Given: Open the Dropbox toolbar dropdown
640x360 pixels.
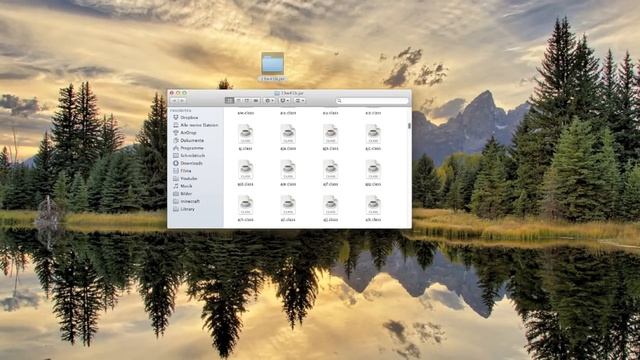Looking at the screenshot, I should [284, 100].
